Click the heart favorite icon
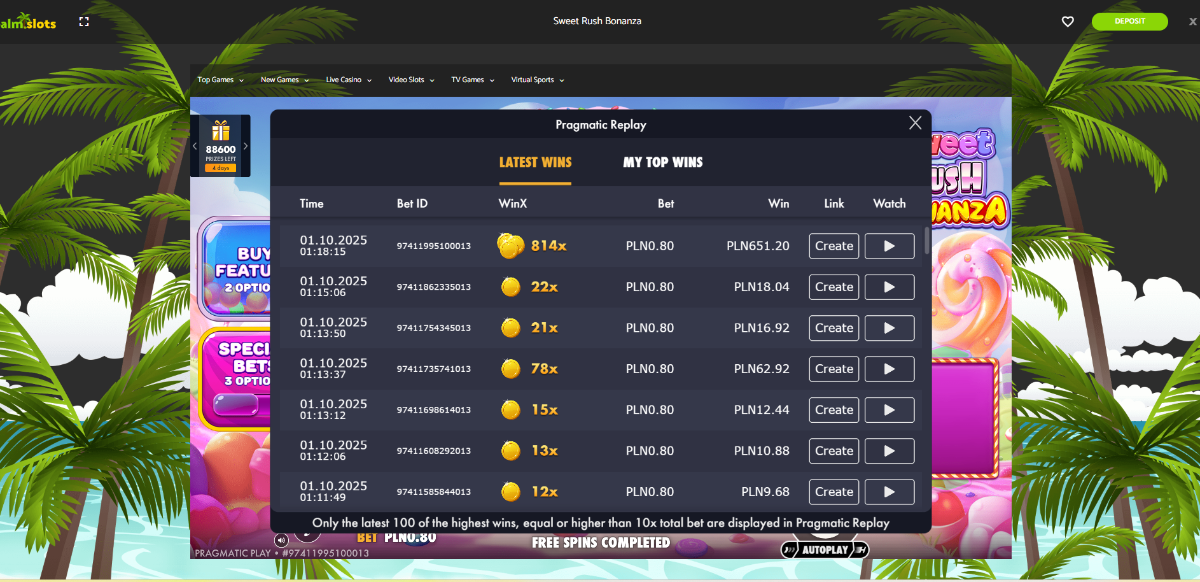 tap(1067, 22)
